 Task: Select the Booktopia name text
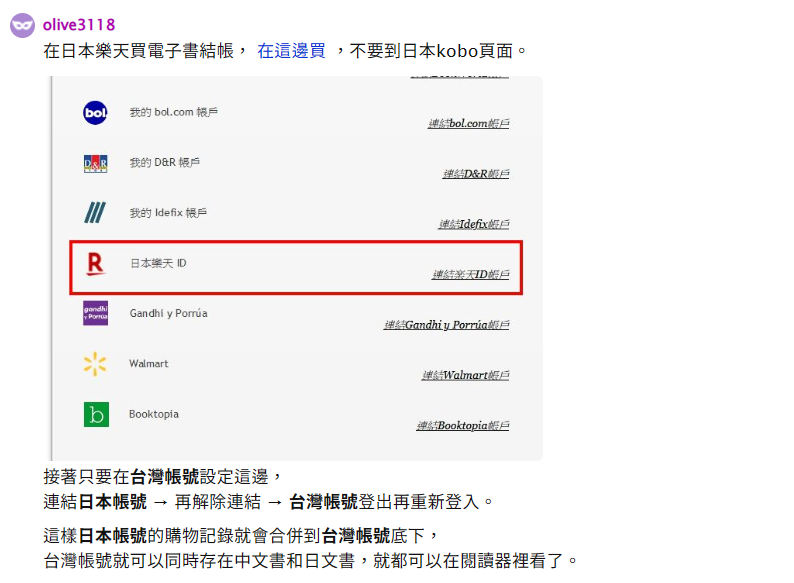pyautogui.click(x=154, y=414)
